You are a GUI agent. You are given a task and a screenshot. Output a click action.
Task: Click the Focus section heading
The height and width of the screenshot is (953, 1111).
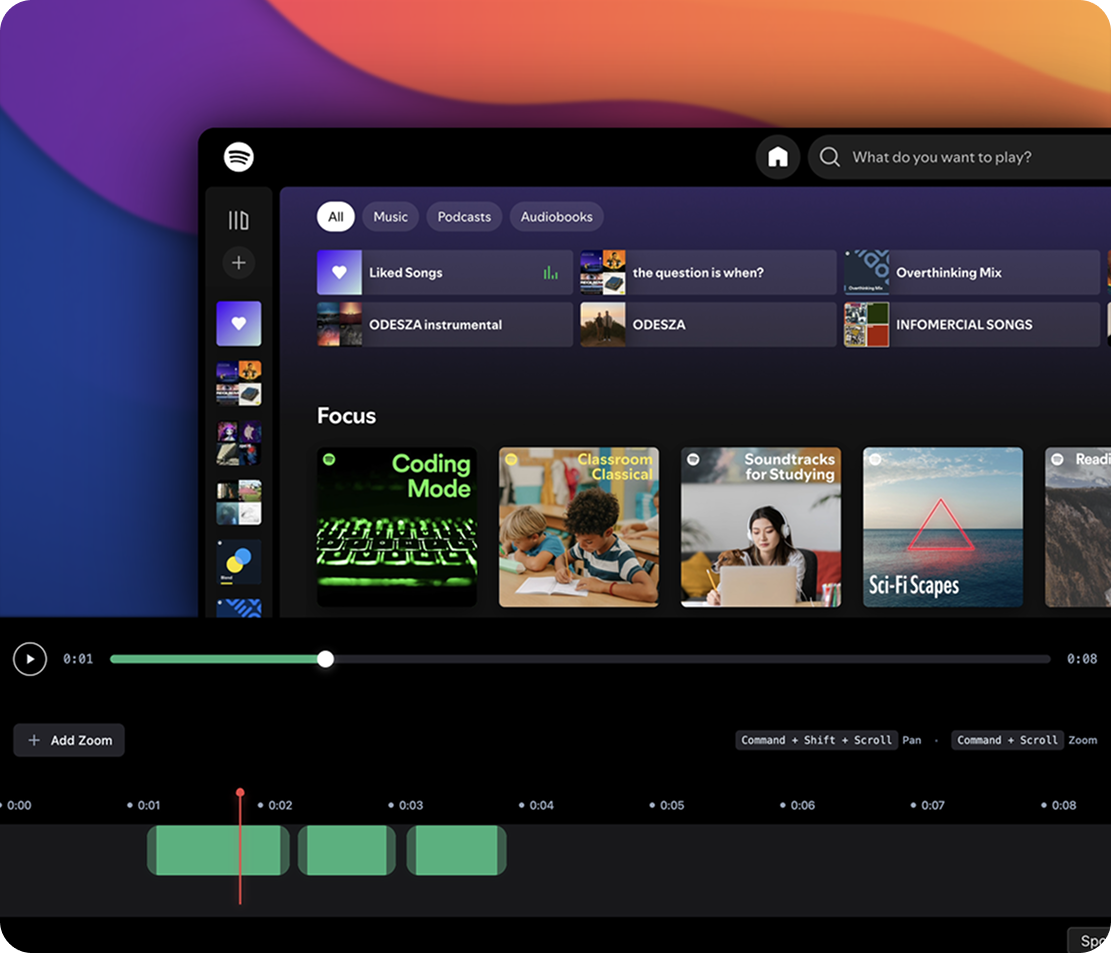coord(346,416)
